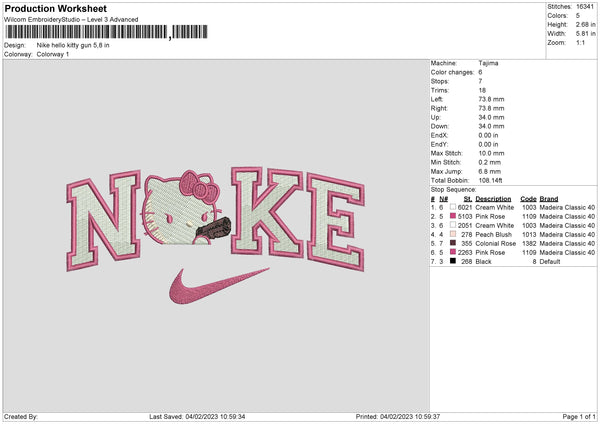Click the "Stop Sequence:" heading
Image resolution: width=600 pixels, height=424 pixels.
[x=453, y=189]
